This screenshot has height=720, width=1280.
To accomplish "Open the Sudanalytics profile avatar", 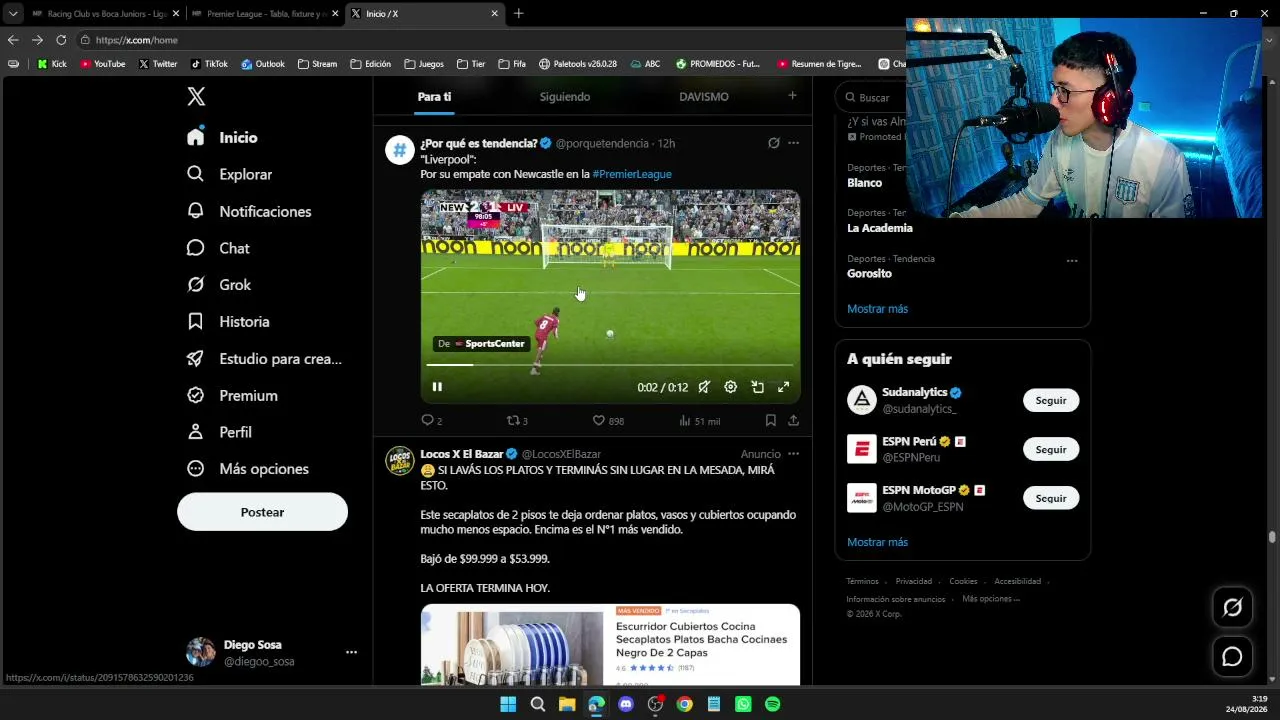I will [861, 400].
